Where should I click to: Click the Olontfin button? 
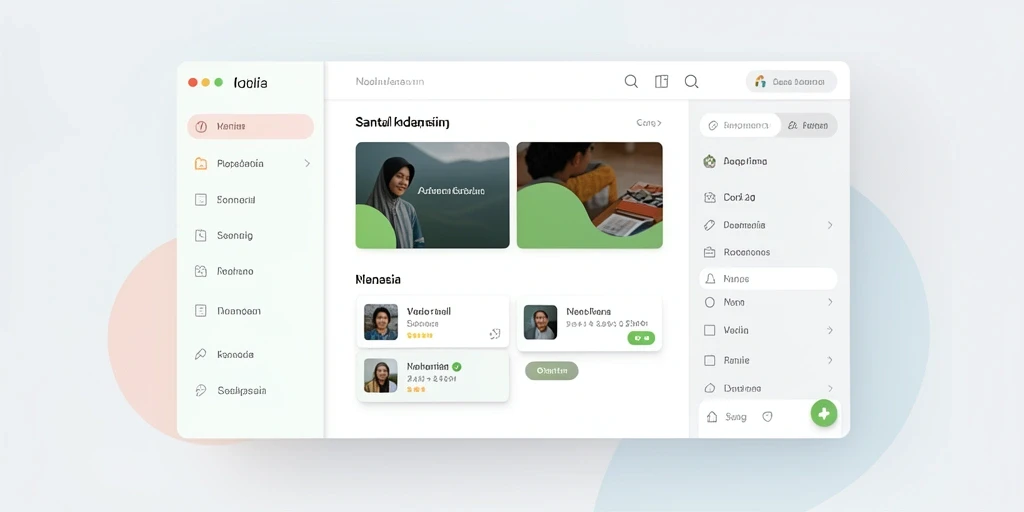pyautogui.click(x=552, y=371)
